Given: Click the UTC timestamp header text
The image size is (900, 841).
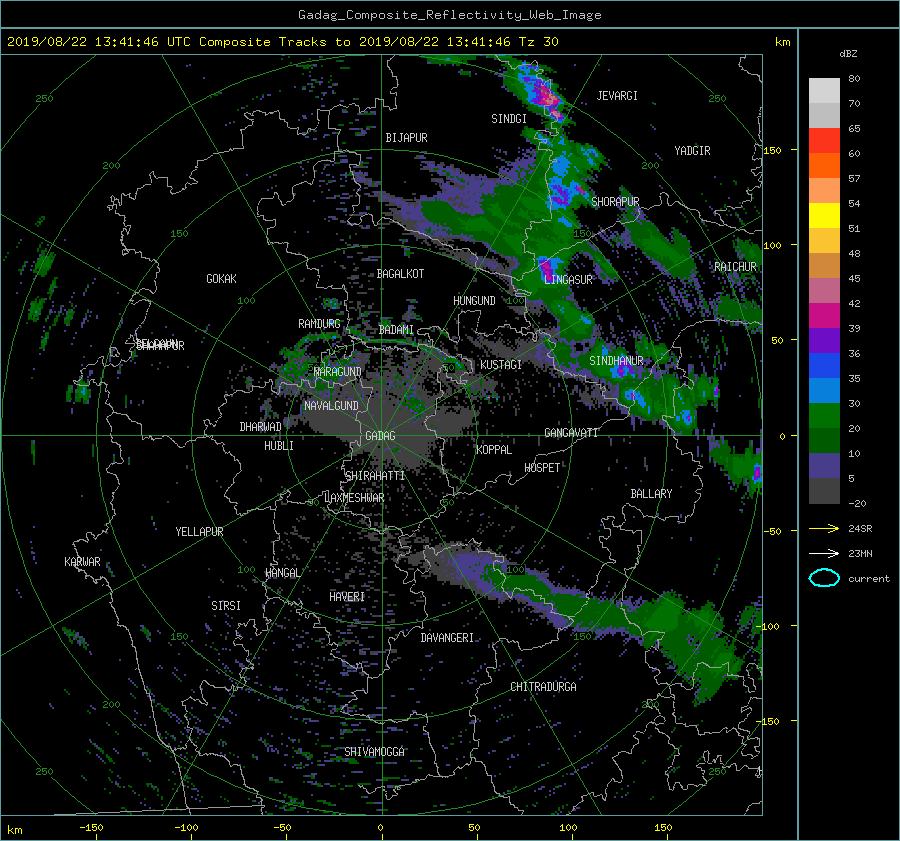Looking at the screenshot, I should point(282,42).
